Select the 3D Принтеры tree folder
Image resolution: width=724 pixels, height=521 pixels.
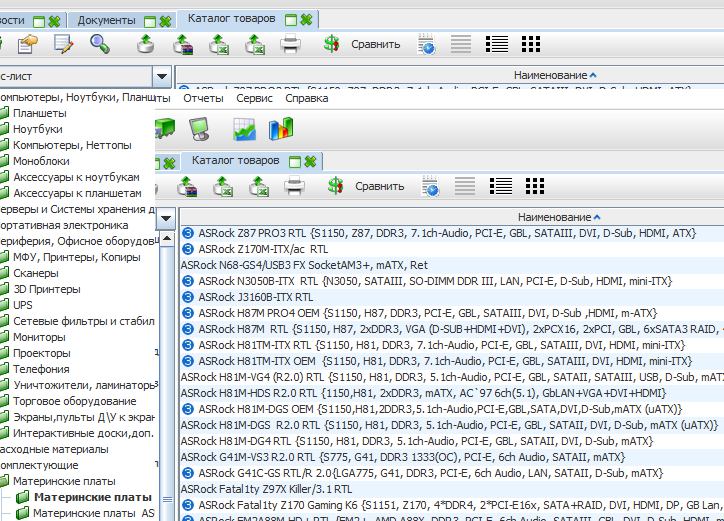pos(47,289)
